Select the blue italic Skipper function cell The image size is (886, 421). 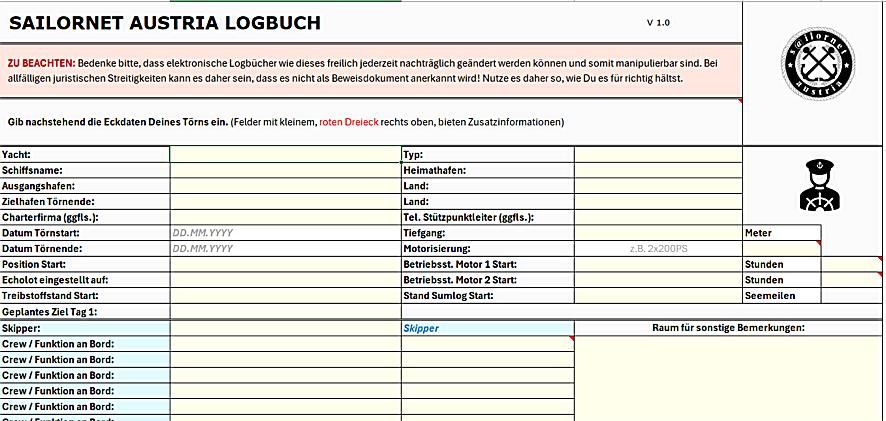[487, 328]
